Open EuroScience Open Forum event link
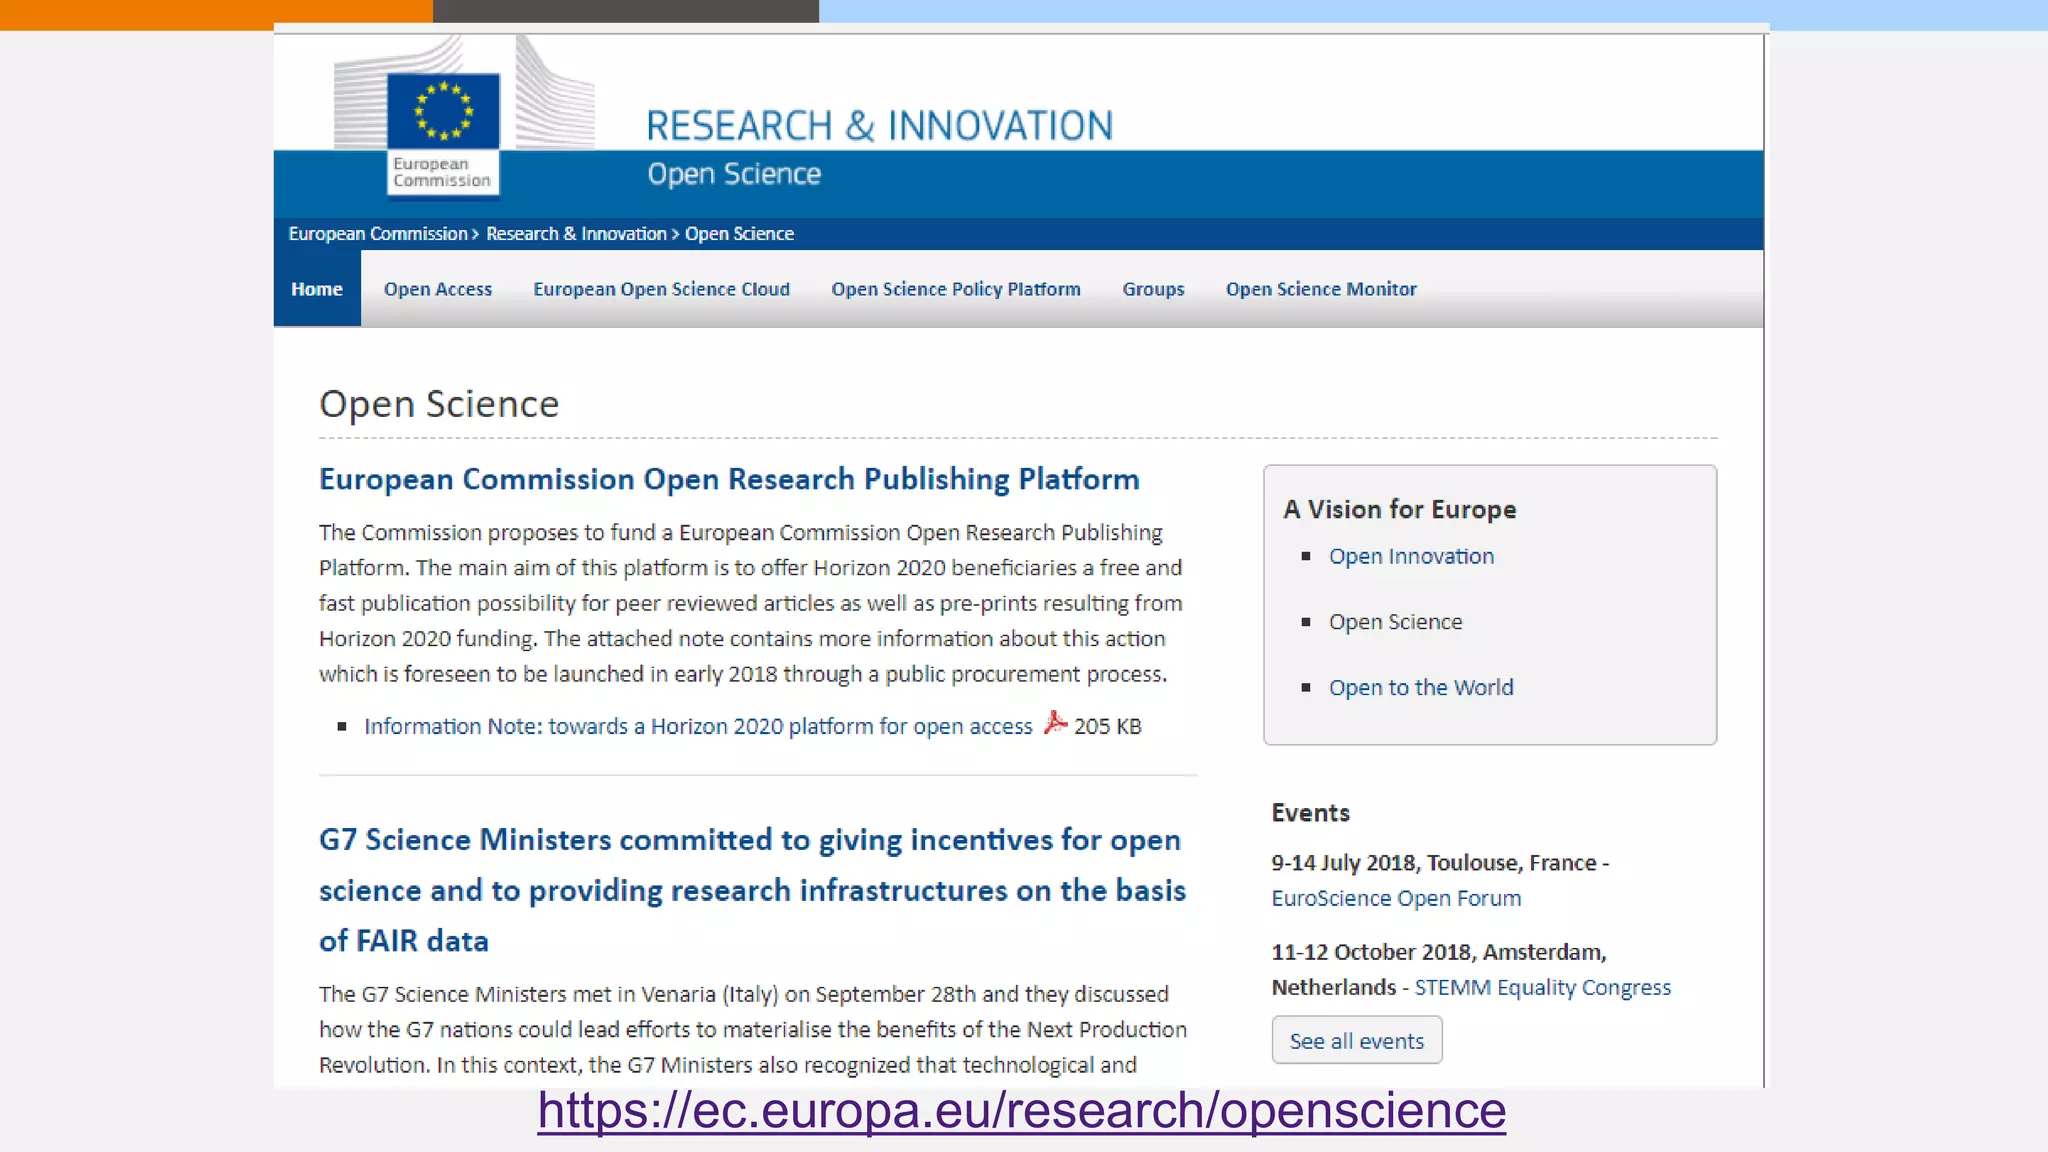Image resolution: width=2048 pixels, height=1152 pixels. click(1396, 898)
